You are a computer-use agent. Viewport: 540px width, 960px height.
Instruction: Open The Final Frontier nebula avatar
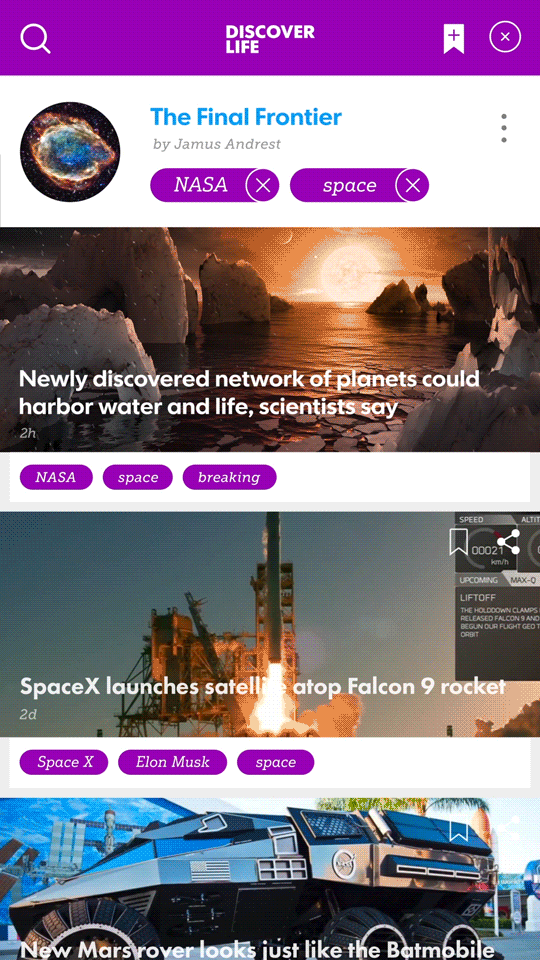point(70,152)
